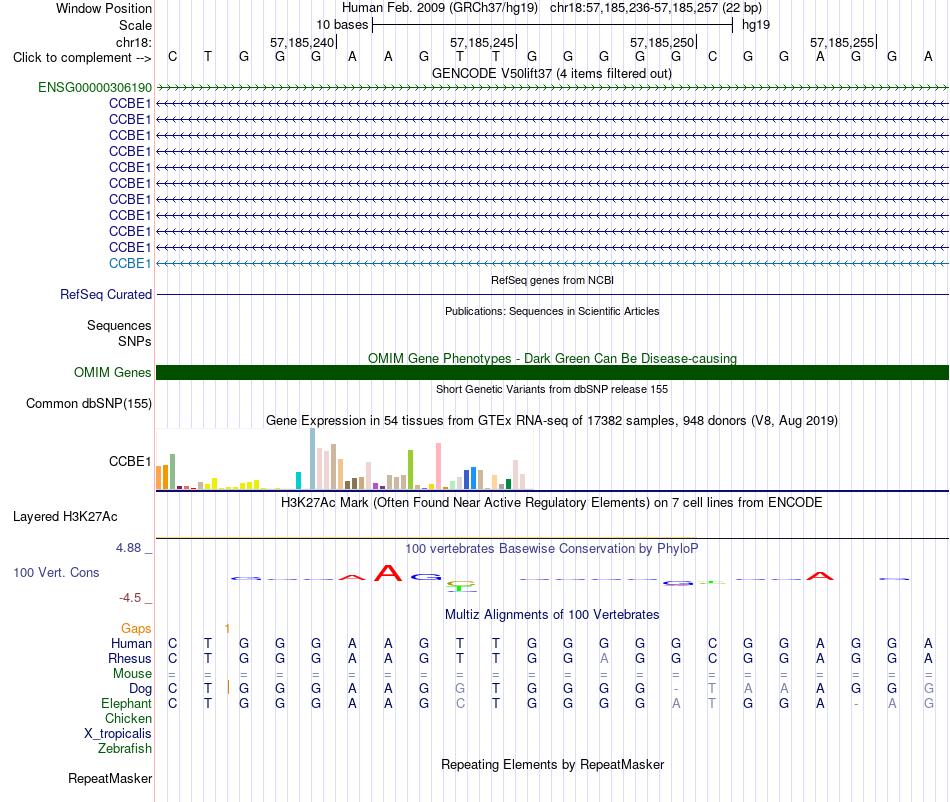
Task: Click the 'Click to complement -->' label
Action: [82, 58]
